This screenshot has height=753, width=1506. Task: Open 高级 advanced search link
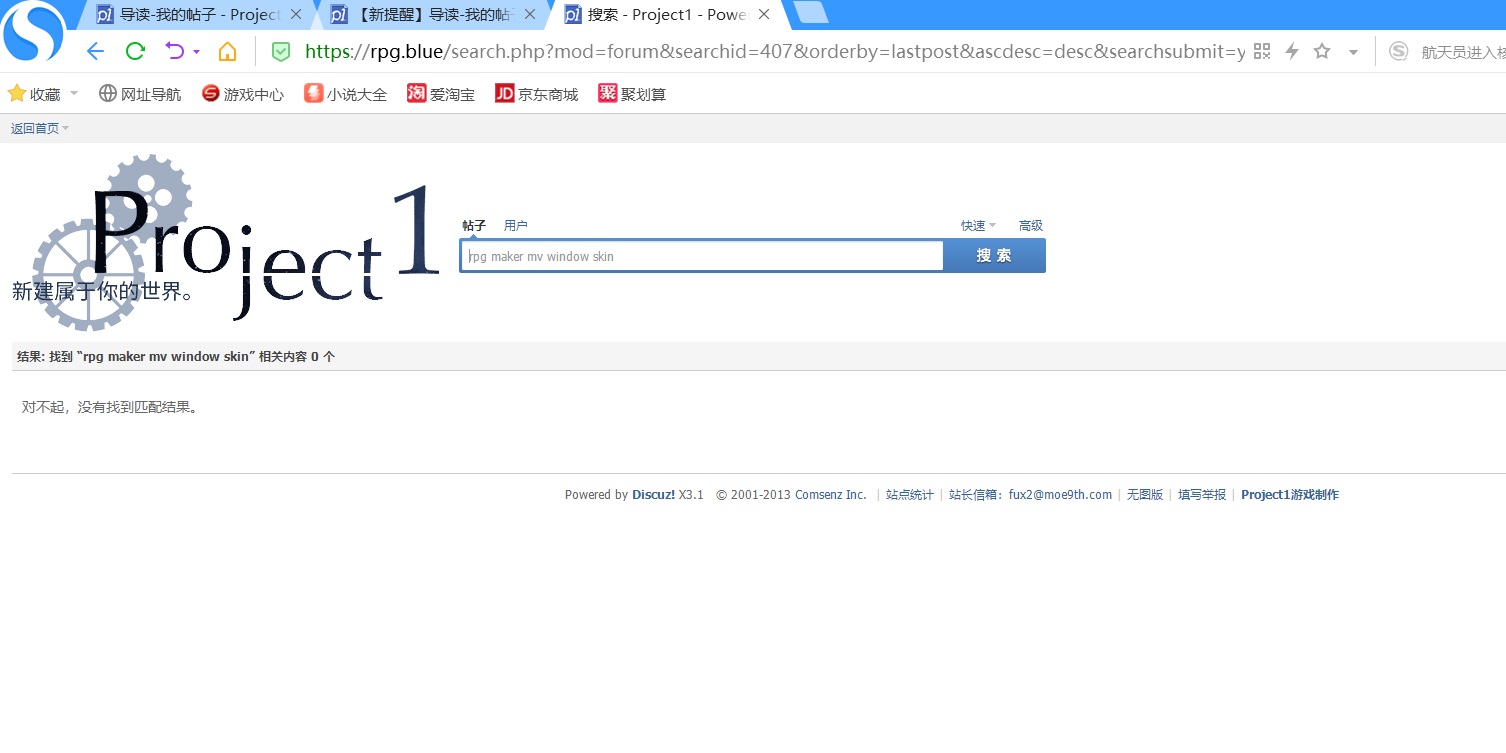pos(1031,226)
